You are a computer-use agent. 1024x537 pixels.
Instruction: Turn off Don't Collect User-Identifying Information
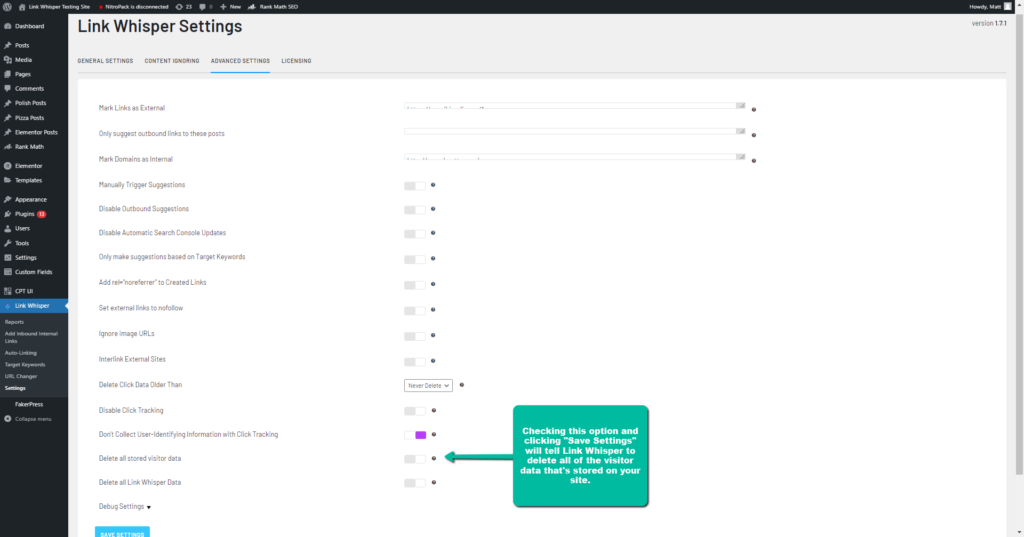tap(415, 435)
